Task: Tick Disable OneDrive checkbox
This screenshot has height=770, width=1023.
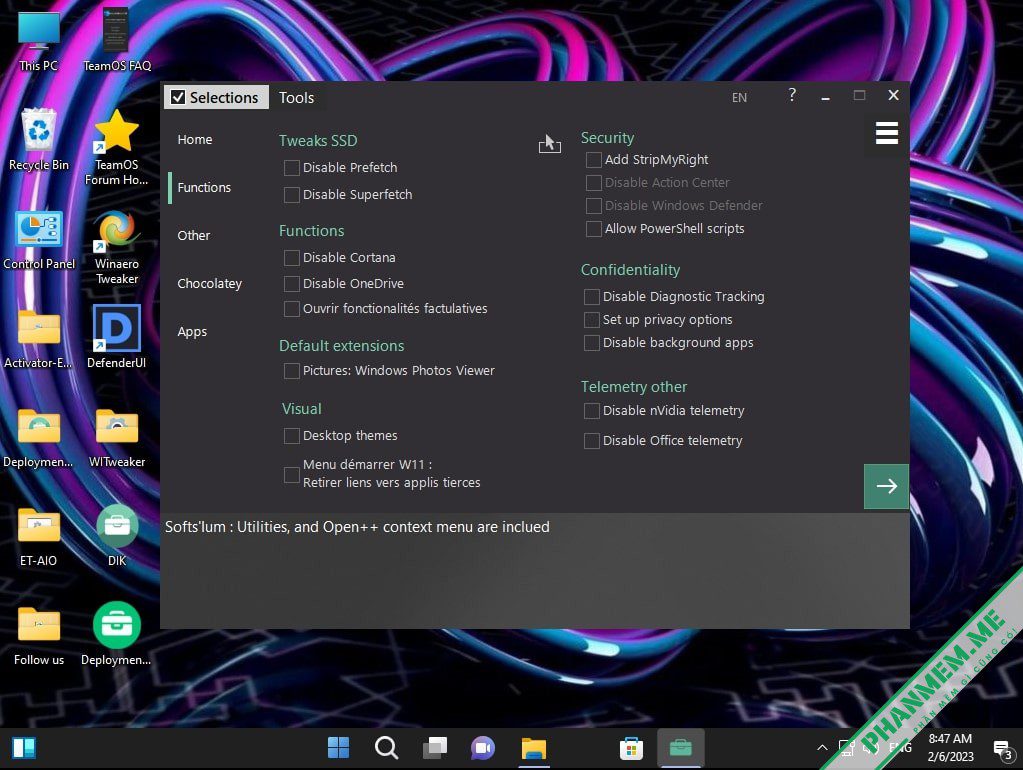Action: (x=292, y=284)
